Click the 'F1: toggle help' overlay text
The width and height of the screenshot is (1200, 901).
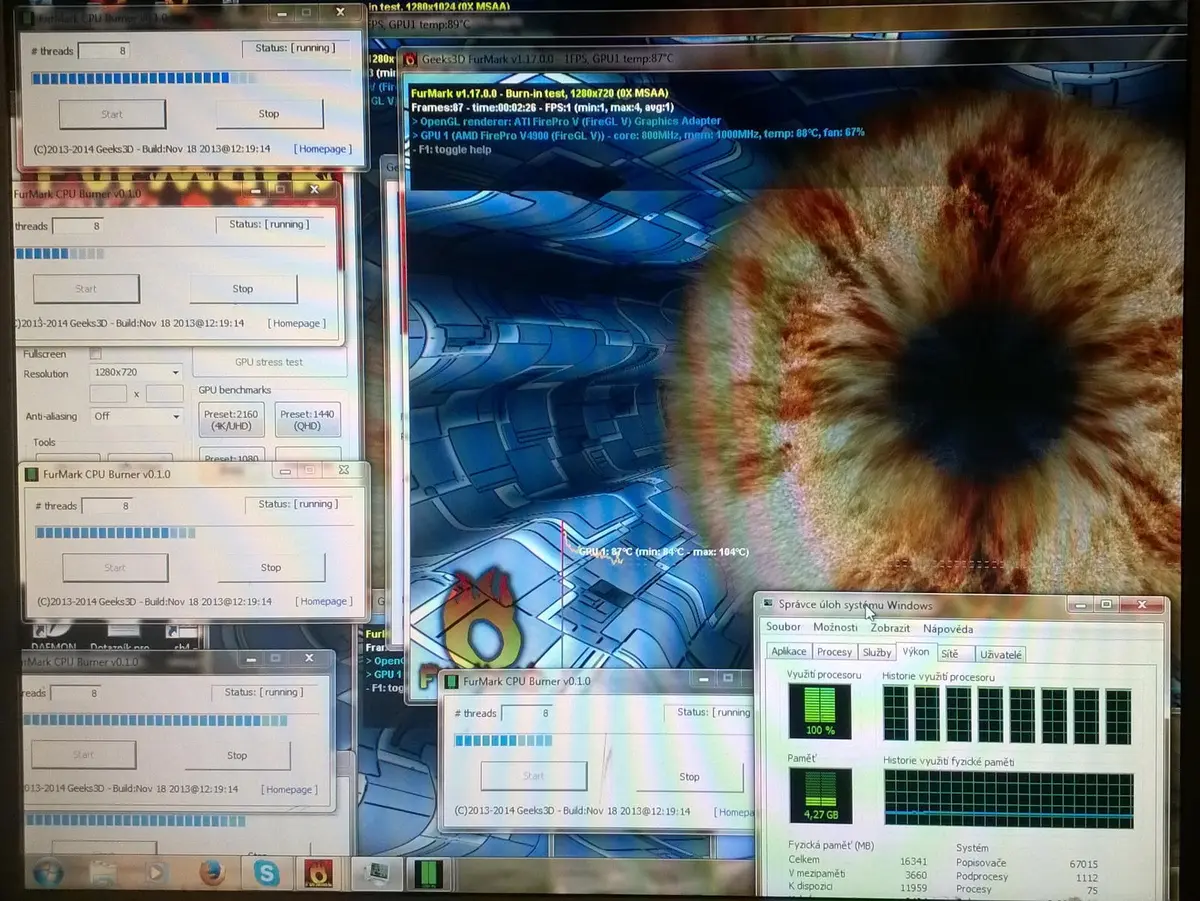453,149
